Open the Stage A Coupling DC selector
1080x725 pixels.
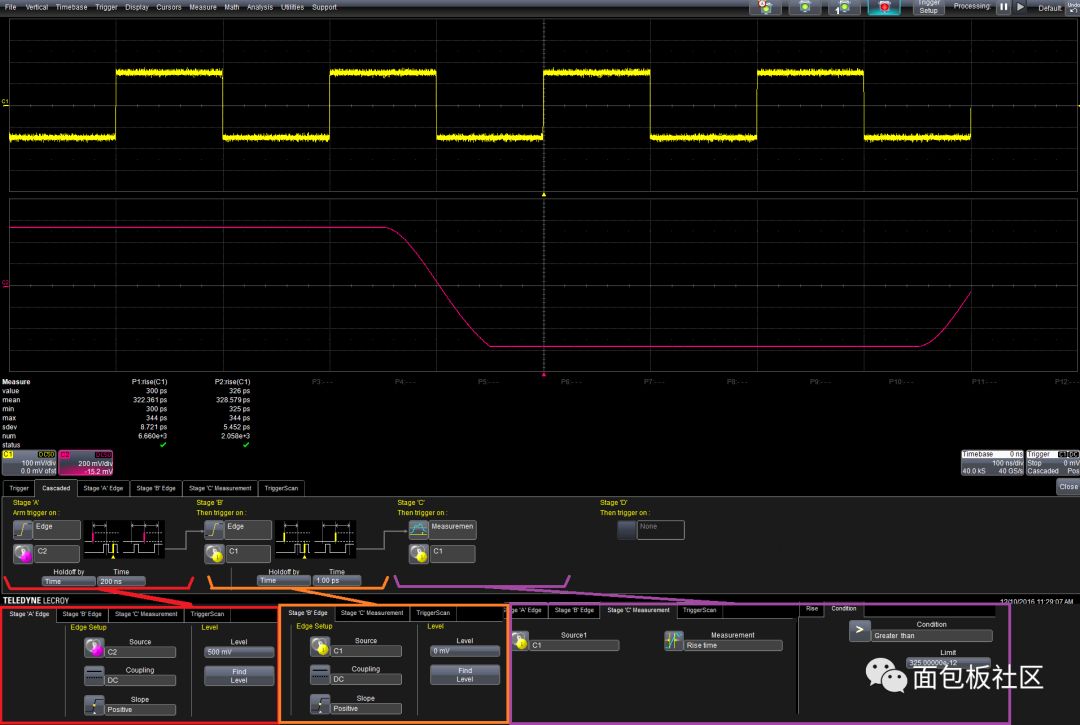(x=139, y=680)
